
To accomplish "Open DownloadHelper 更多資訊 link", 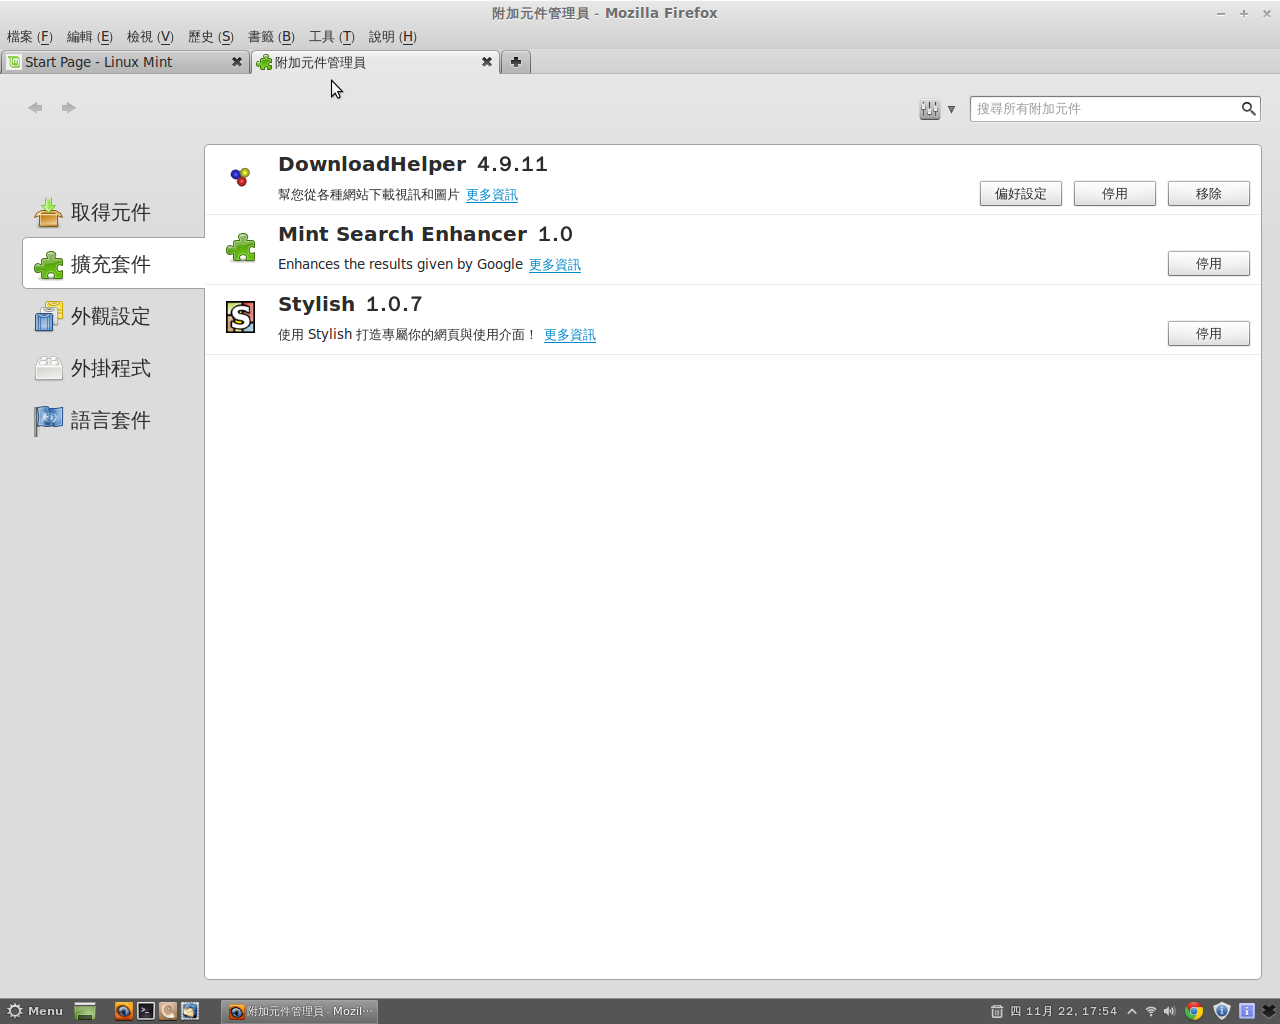I will [492, 195].
